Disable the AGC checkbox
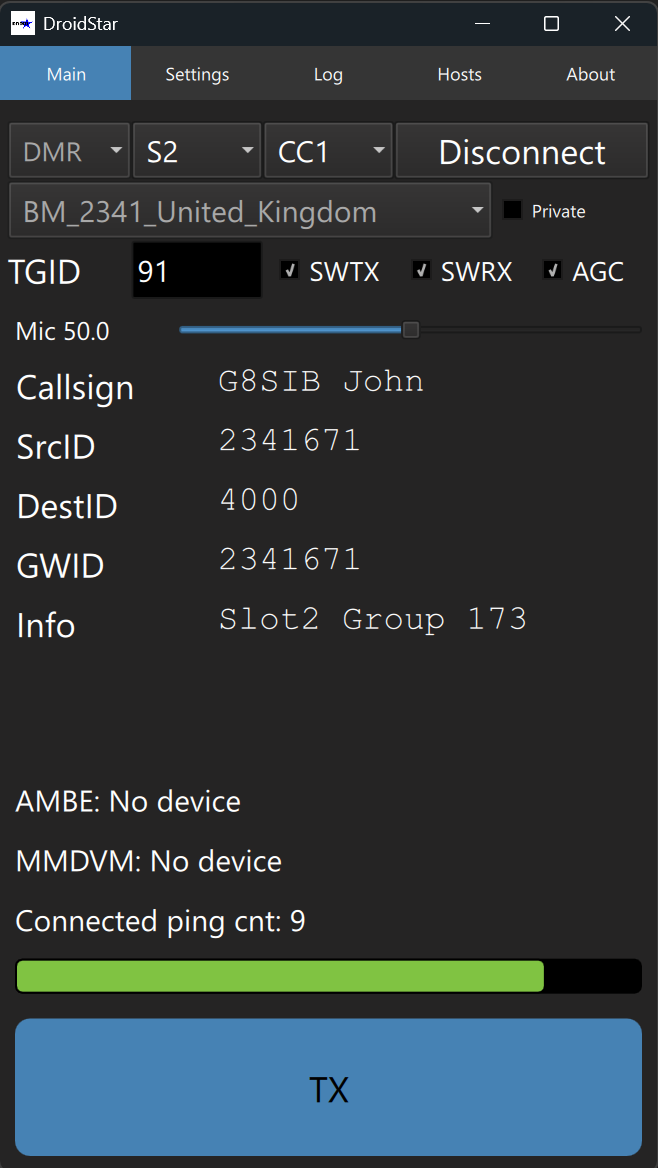 [x=552, y=270]
